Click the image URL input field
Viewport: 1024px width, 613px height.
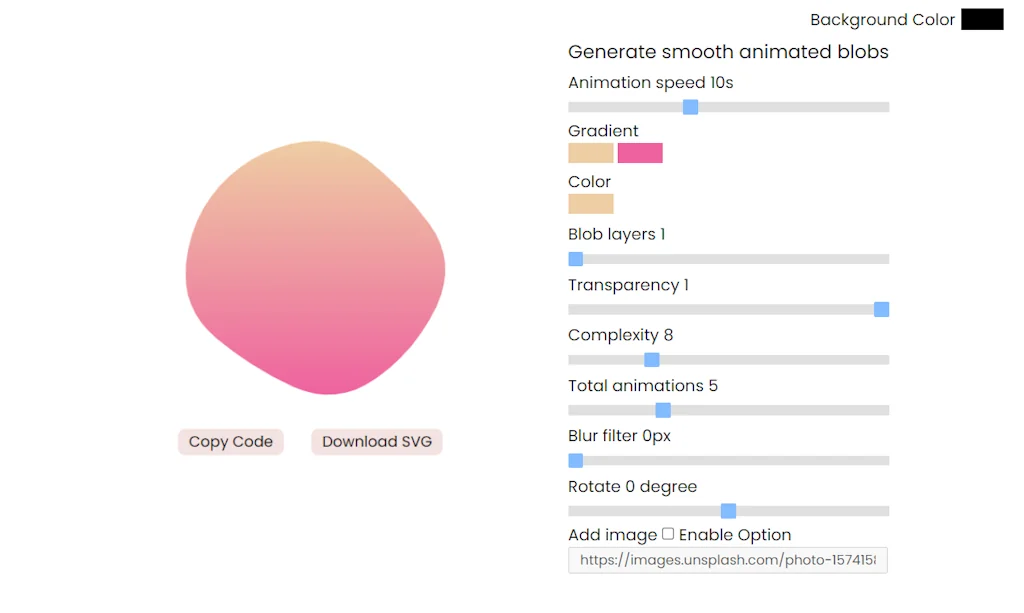tap(728, 560)
